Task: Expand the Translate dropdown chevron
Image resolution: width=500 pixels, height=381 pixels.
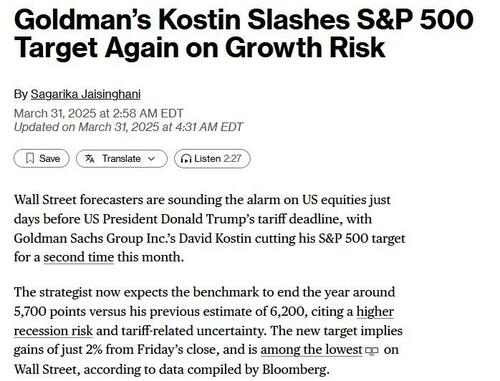Action: click(x=151, y=159)
